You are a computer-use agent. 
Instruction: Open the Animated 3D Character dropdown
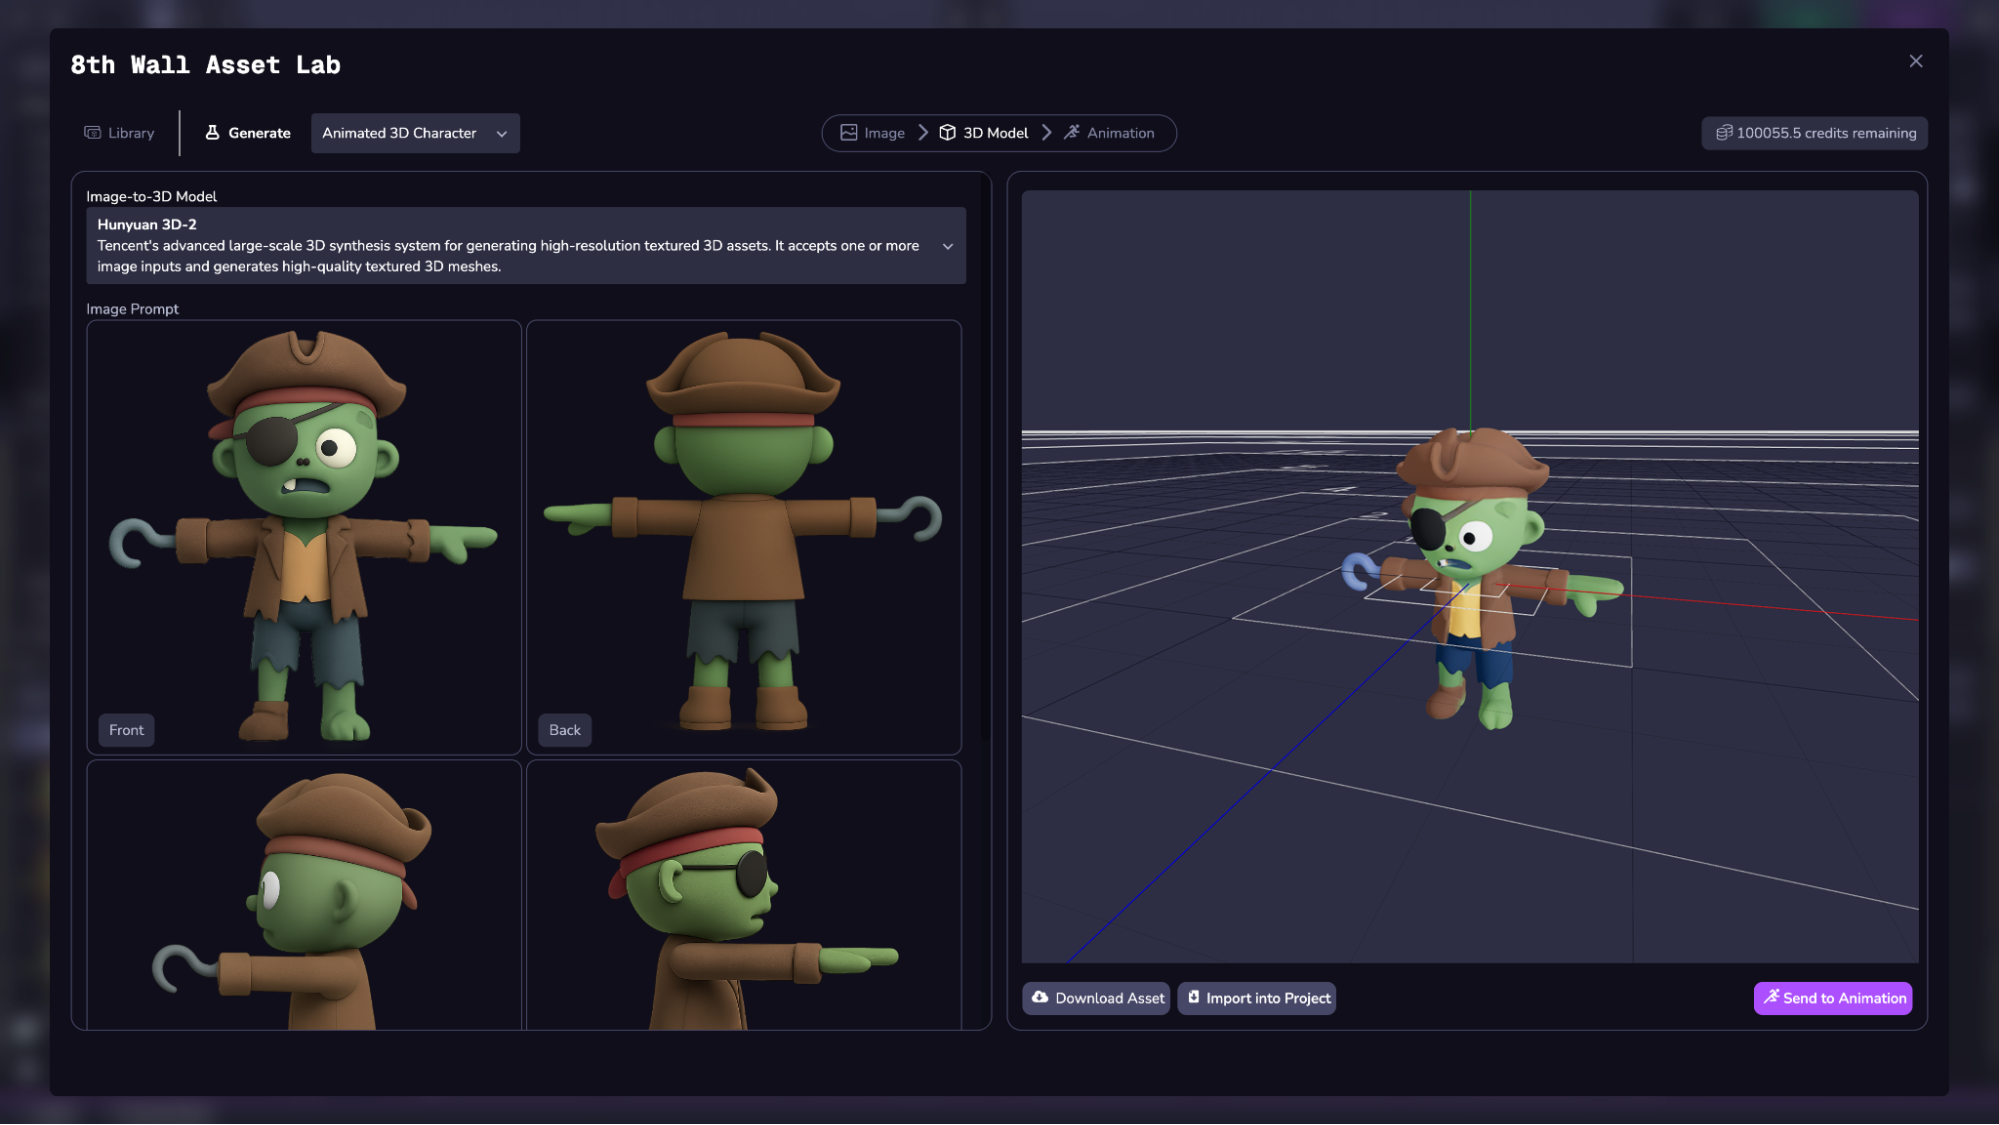pyautogui.click(x=414, y=133)
